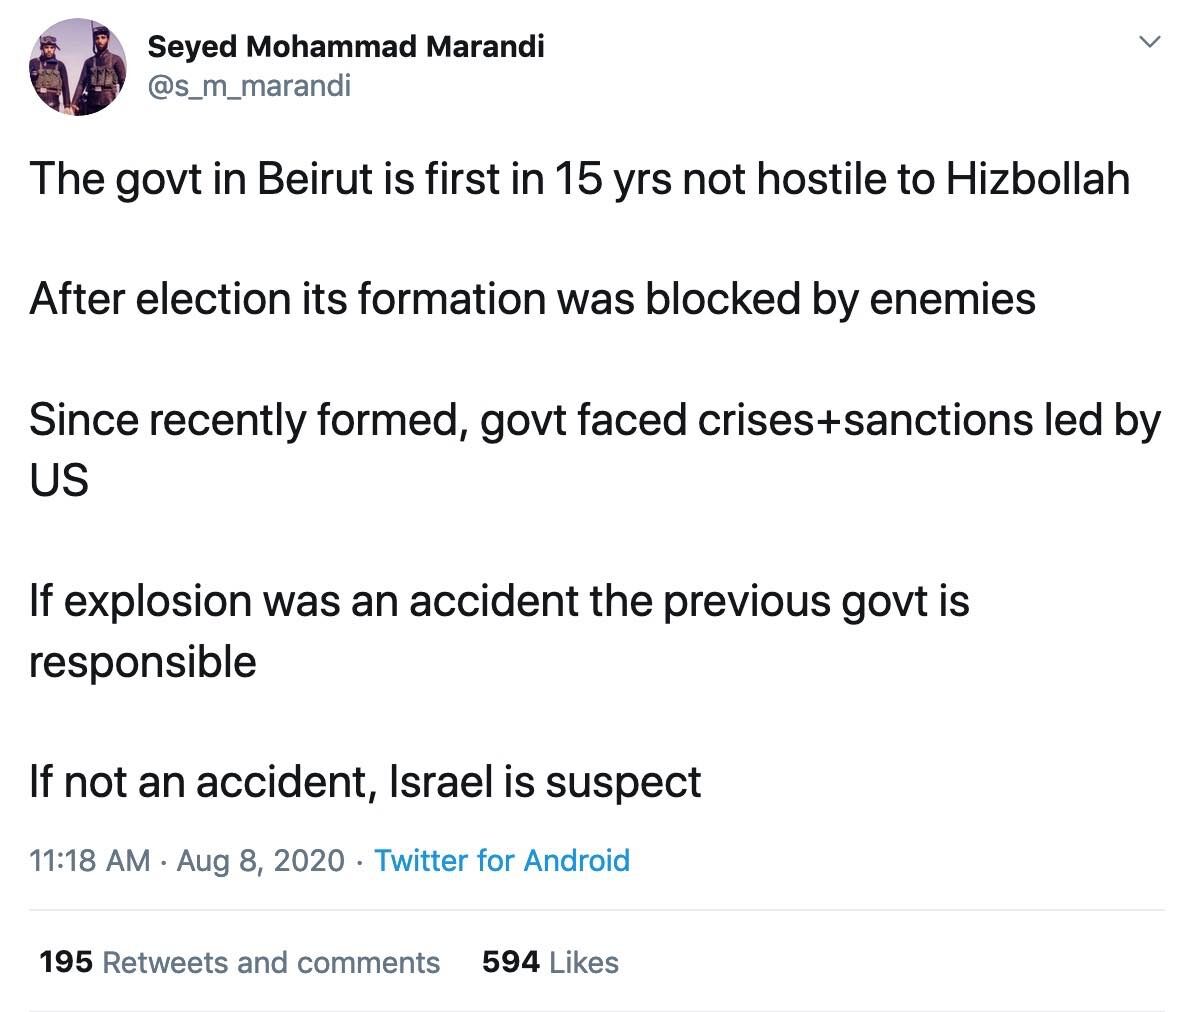Click the @s_m_marandi handle

[x=249, y=86]
